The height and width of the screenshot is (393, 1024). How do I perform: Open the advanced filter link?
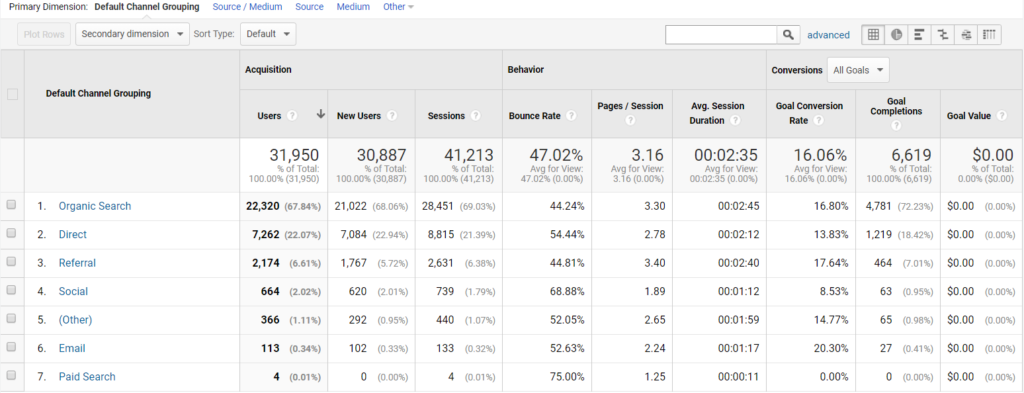coord(828,35)
